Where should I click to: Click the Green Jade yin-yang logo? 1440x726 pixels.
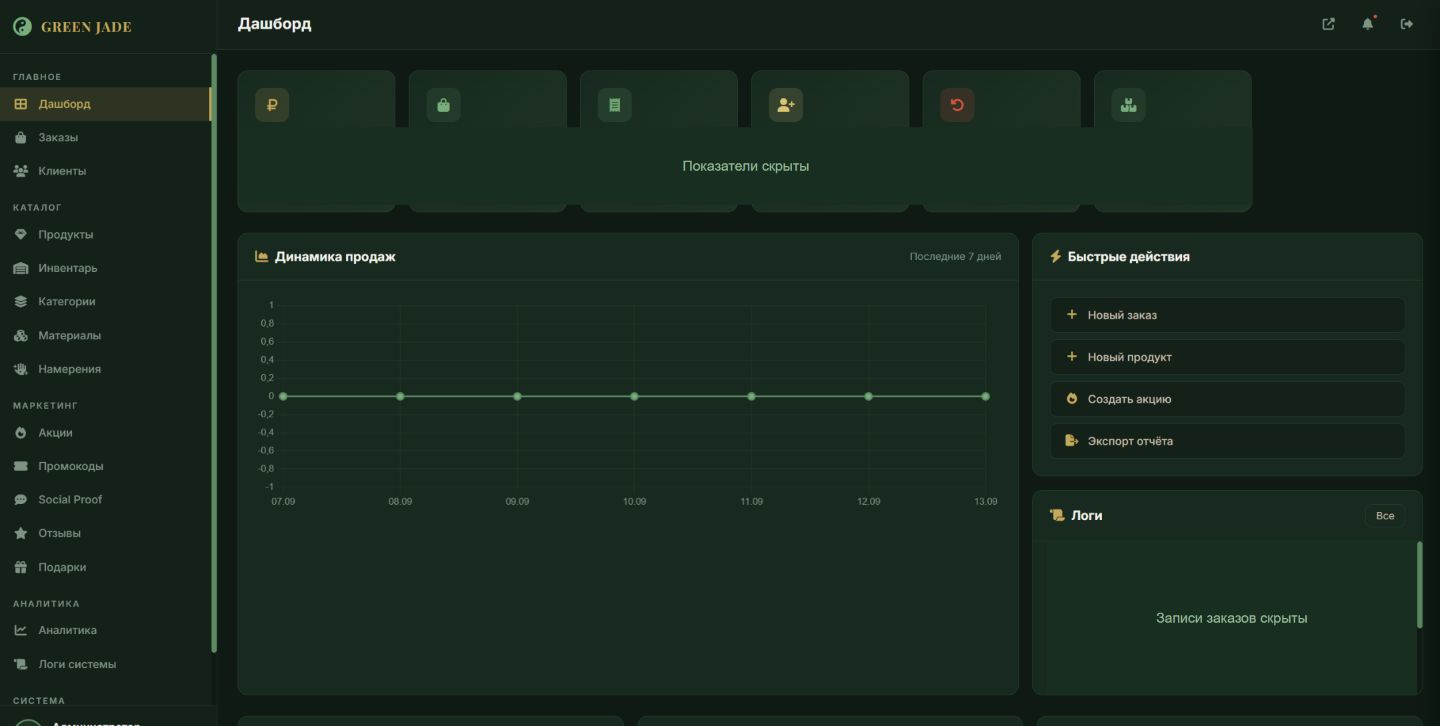click(22, 27)
